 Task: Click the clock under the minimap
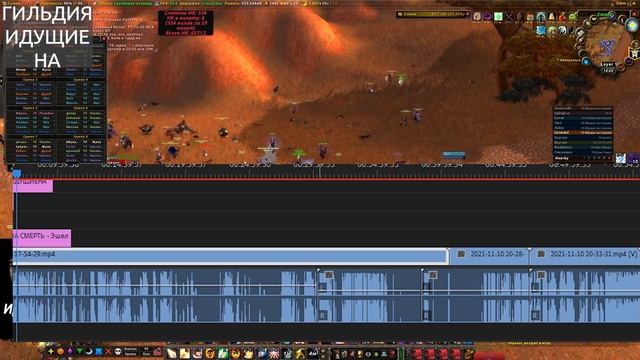pyautogui.click(x=608, y=71)
